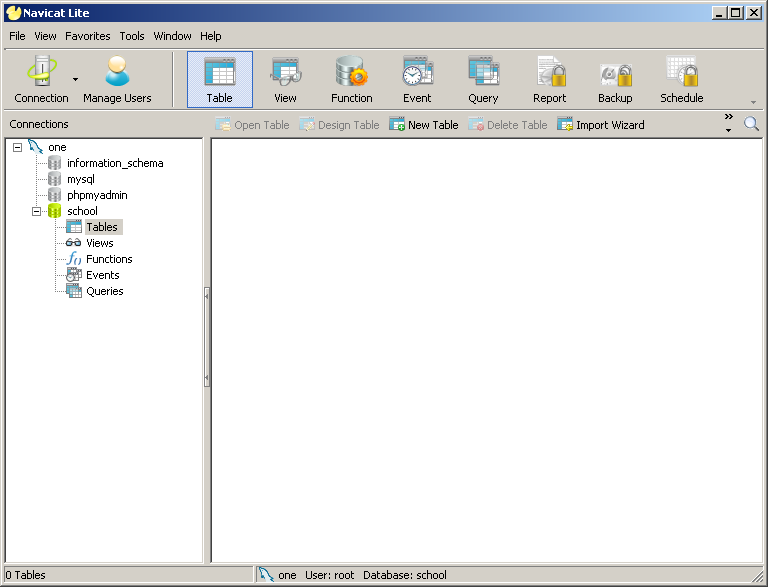The height and width of the screenshot is (587, 768).
Task: Open the File menu
Action: coord(17,36)
